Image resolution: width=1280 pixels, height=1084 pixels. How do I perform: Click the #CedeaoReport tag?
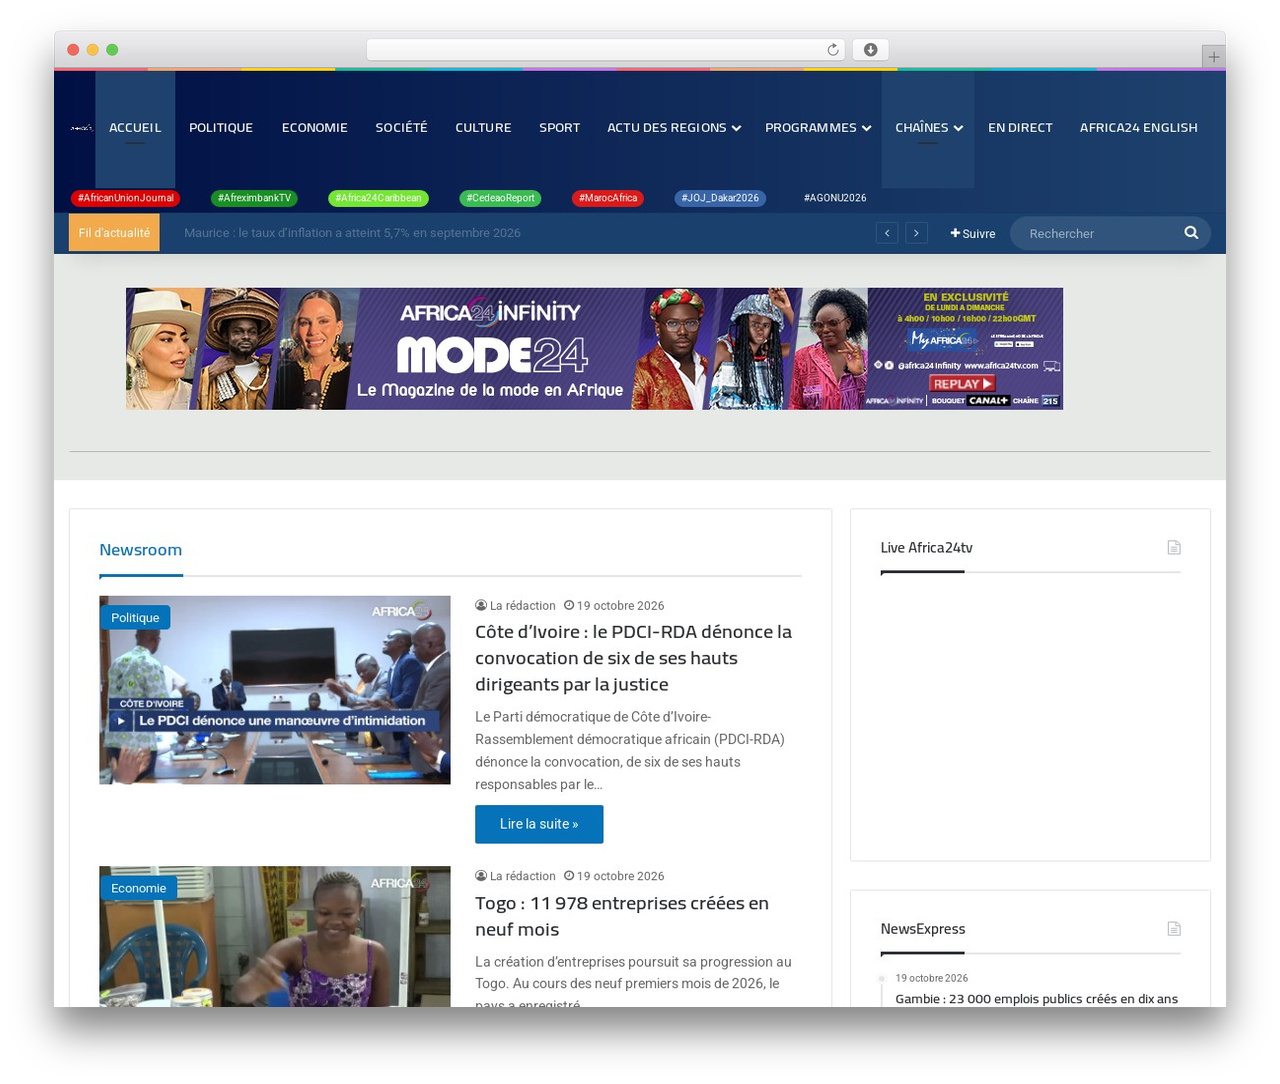coord(500,198)
